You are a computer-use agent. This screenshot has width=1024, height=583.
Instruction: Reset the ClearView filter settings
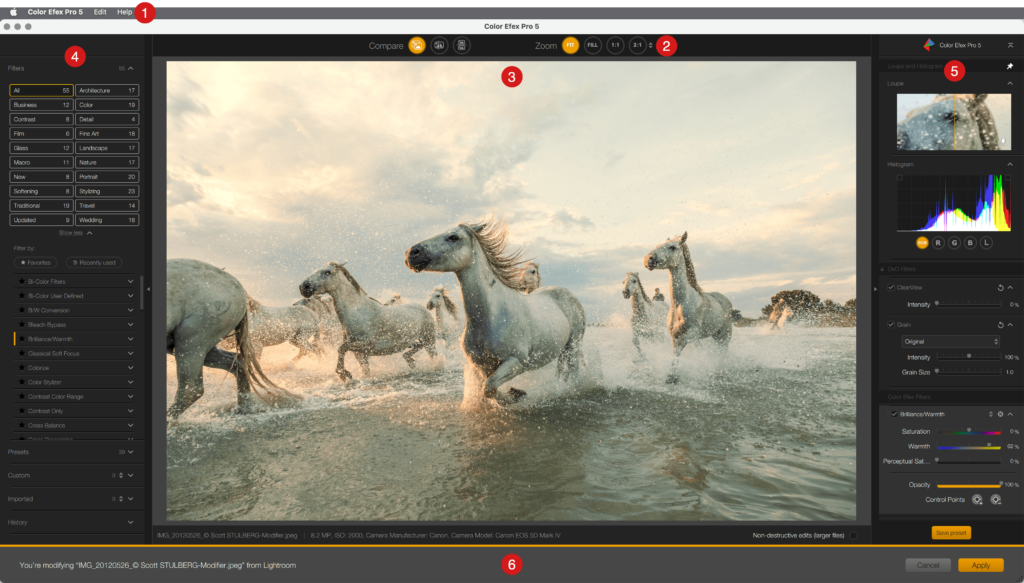[x=1000, y=287]
